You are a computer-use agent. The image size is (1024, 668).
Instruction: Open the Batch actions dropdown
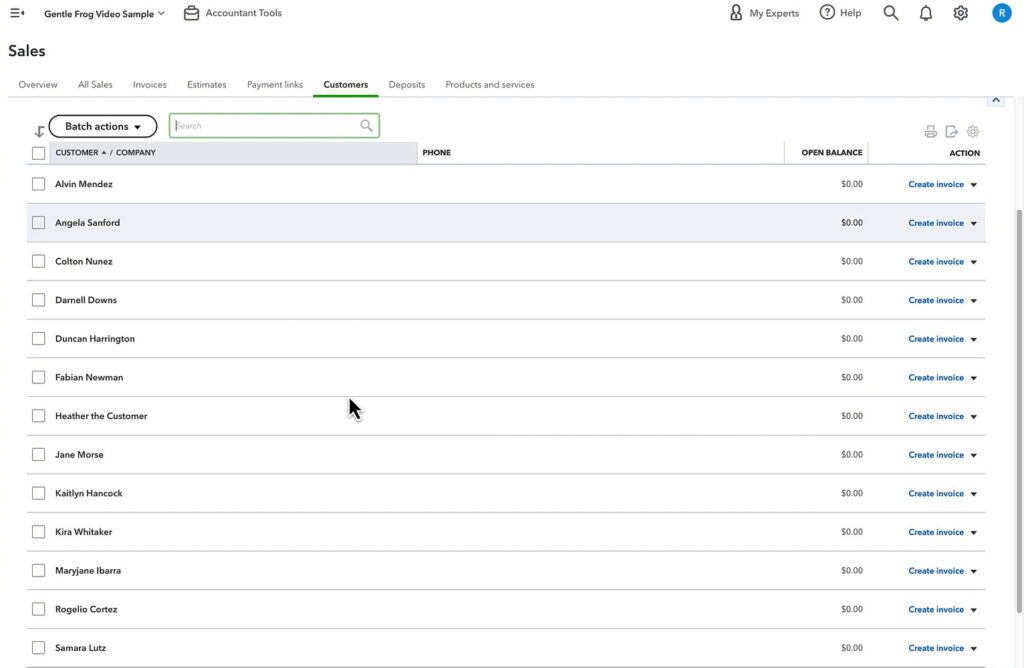[x=102, y=126]
